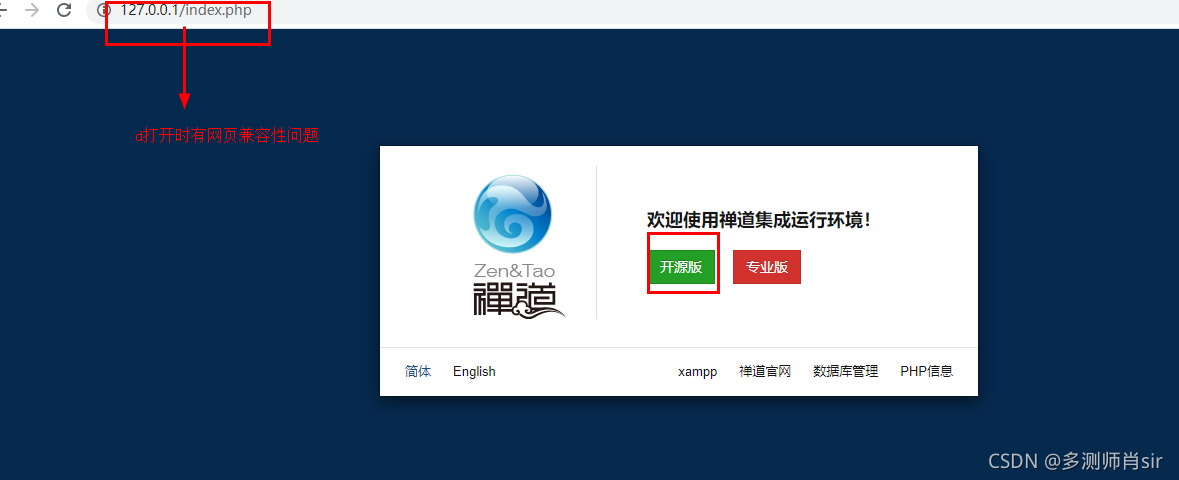This screenshot has width=1179, height=480.
Task: Open the 禅道官网 link
Action: coord(765,371)
